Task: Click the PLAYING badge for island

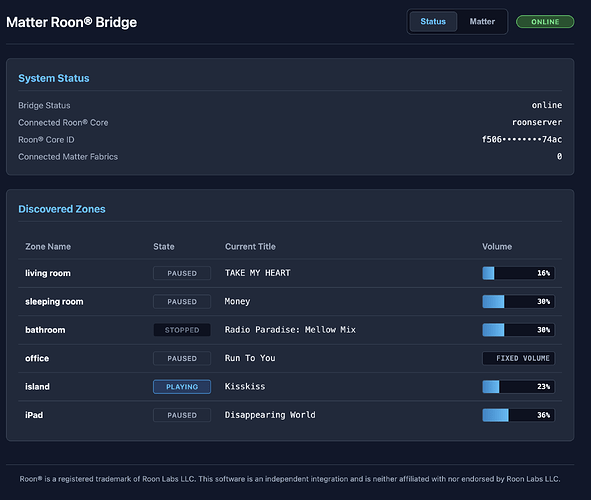Action: point(182,387)
